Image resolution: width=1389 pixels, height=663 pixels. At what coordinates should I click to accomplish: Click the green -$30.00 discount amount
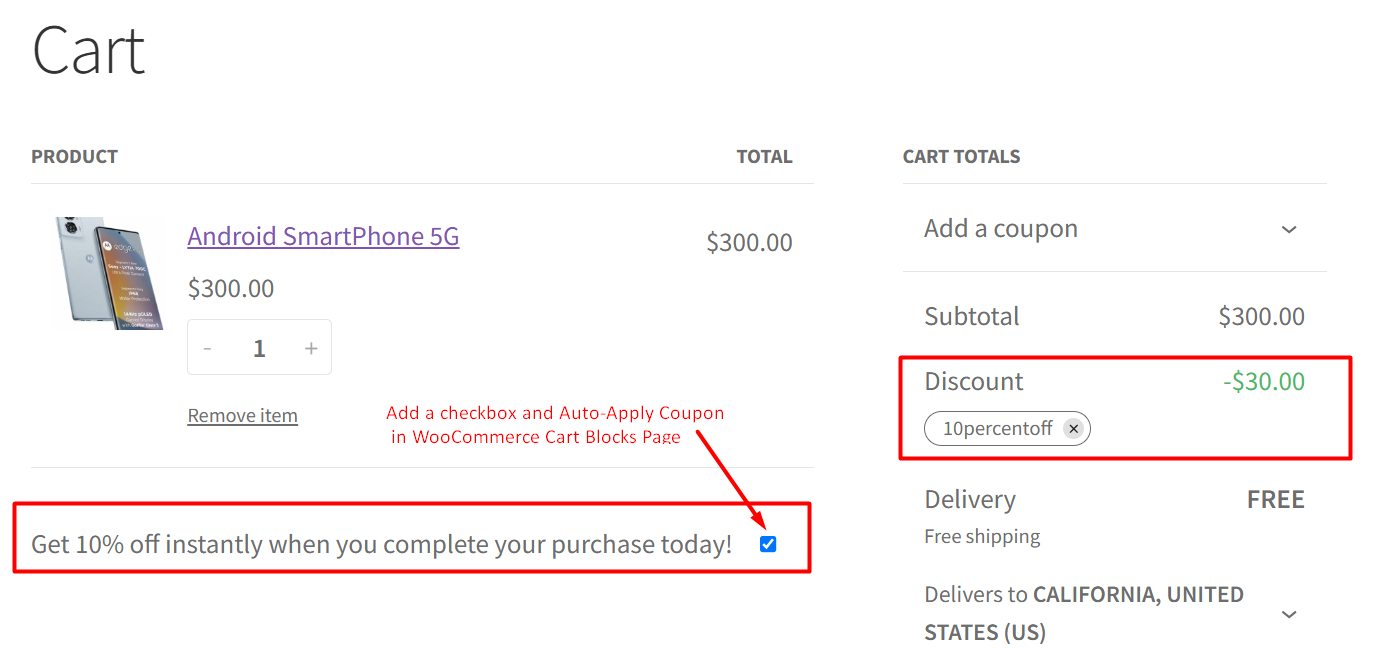[1263, 381]
